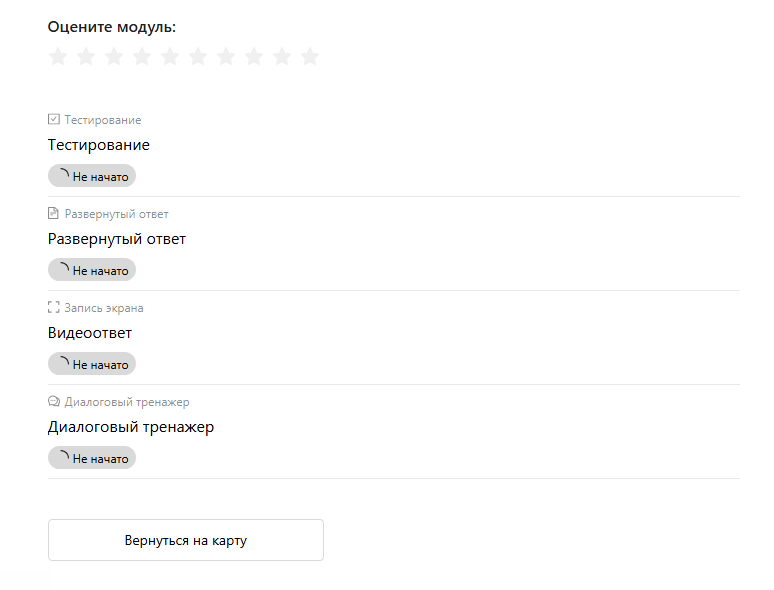Open the Видеоответ task
Viewport: 774px width, 590px height.
pyautogui.click(x=90, y=333)
